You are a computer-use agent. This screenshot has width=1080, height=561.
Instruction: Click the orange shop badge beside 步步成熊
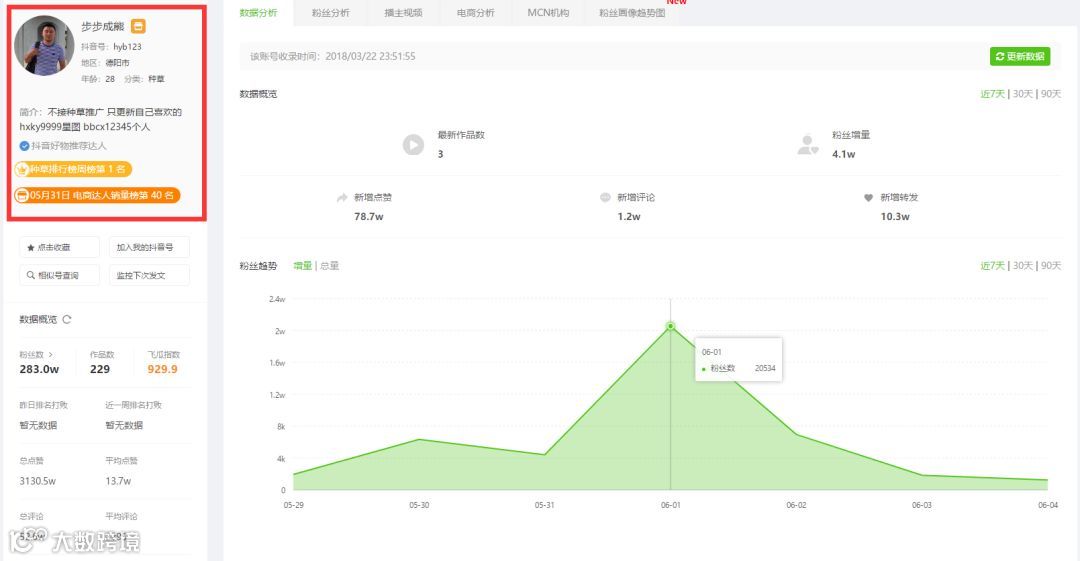[x=138, y=27]
